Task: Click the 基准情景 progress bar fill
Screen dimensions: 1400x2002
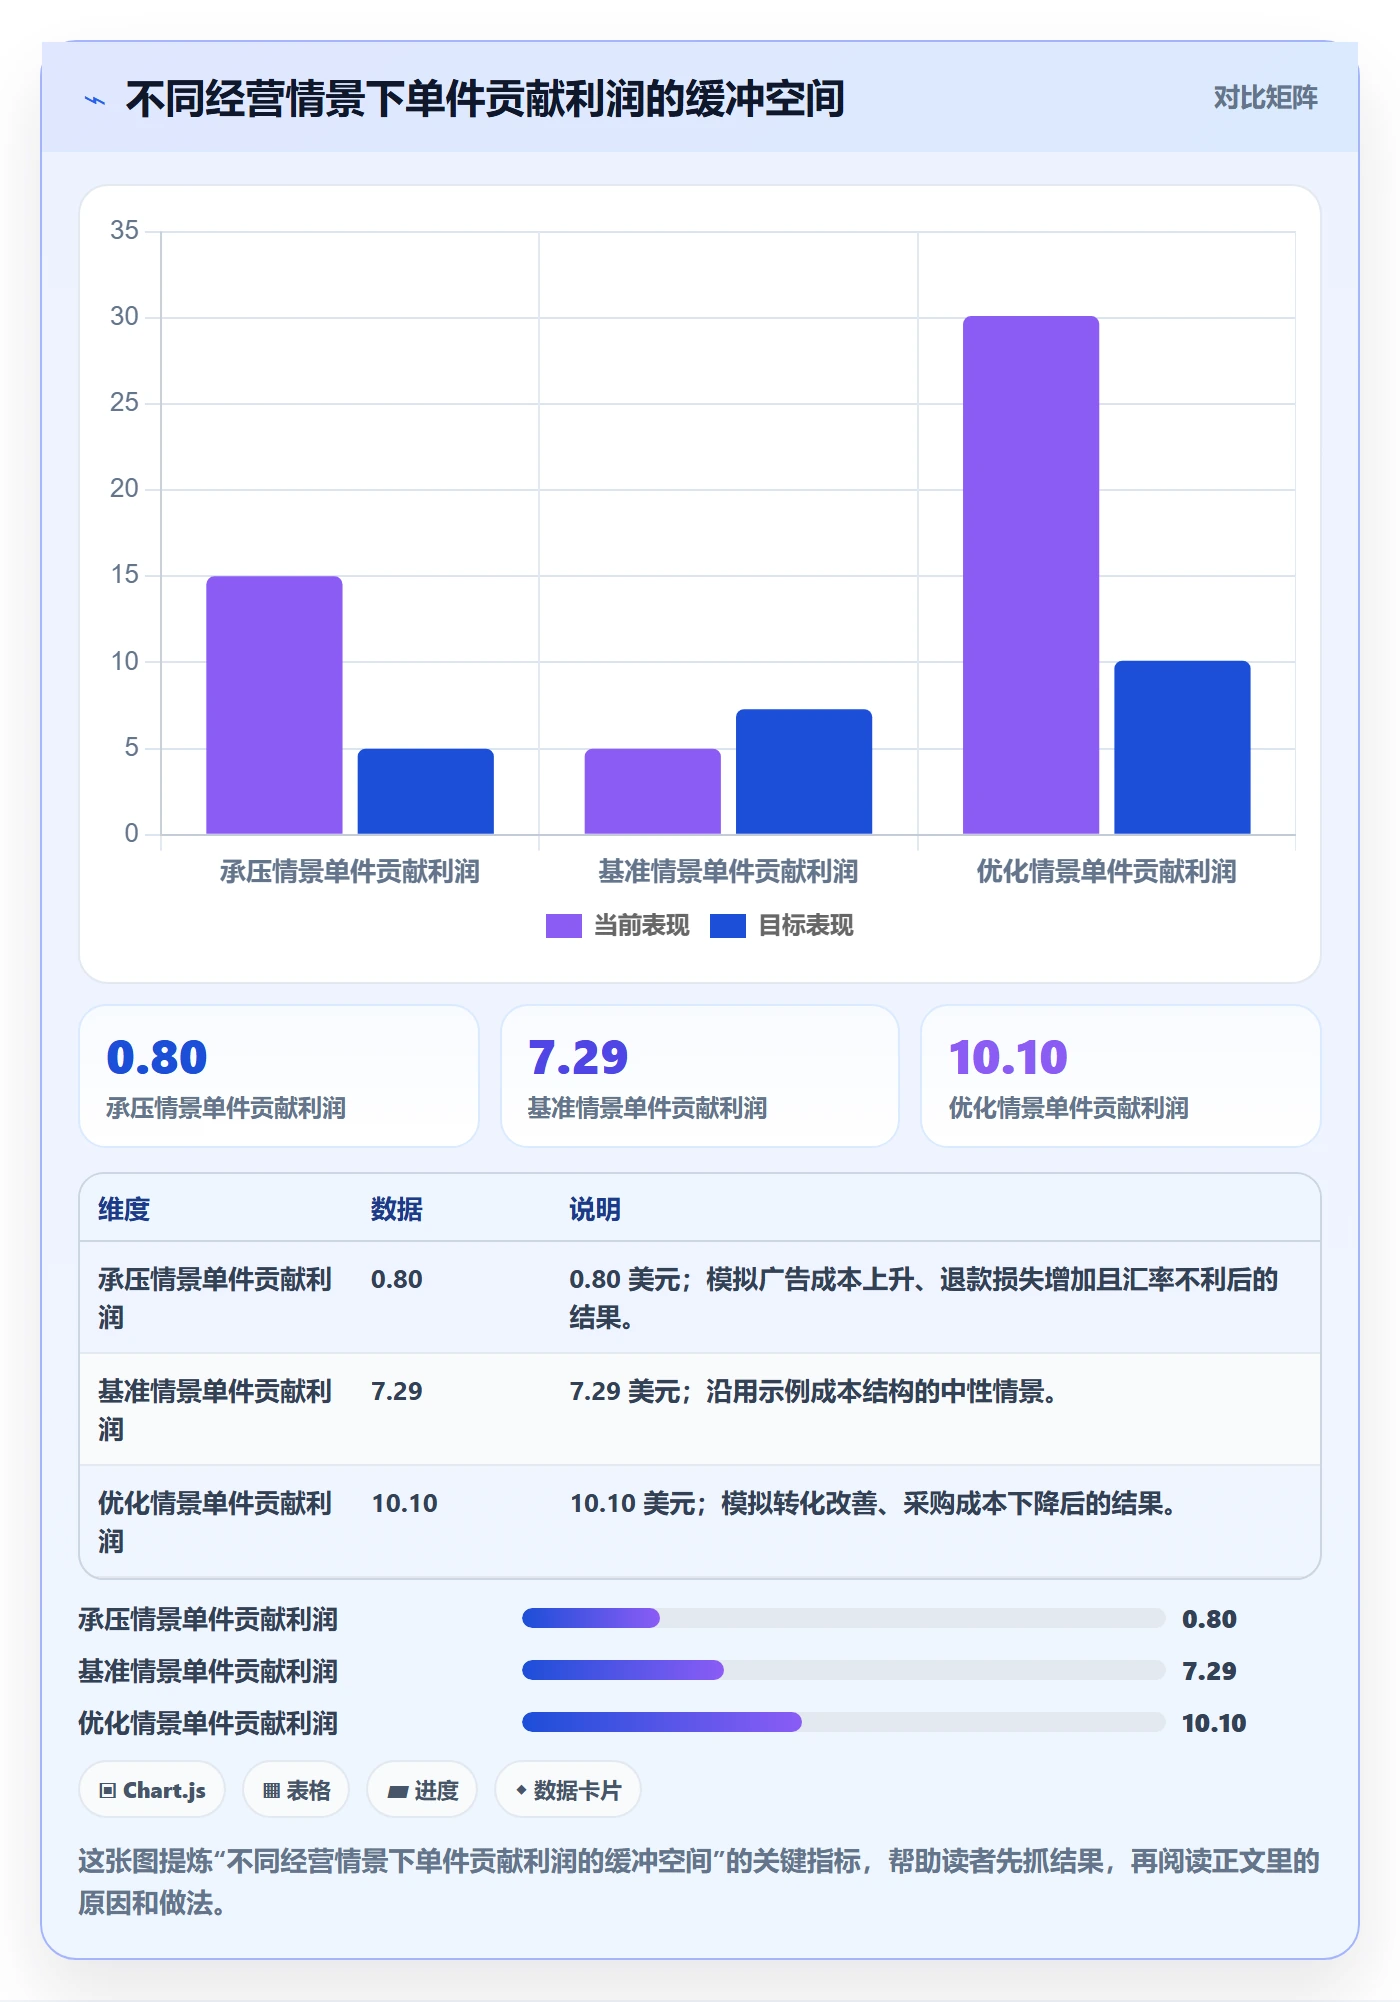Action: pyautogui.click(x=623, y=1670)
